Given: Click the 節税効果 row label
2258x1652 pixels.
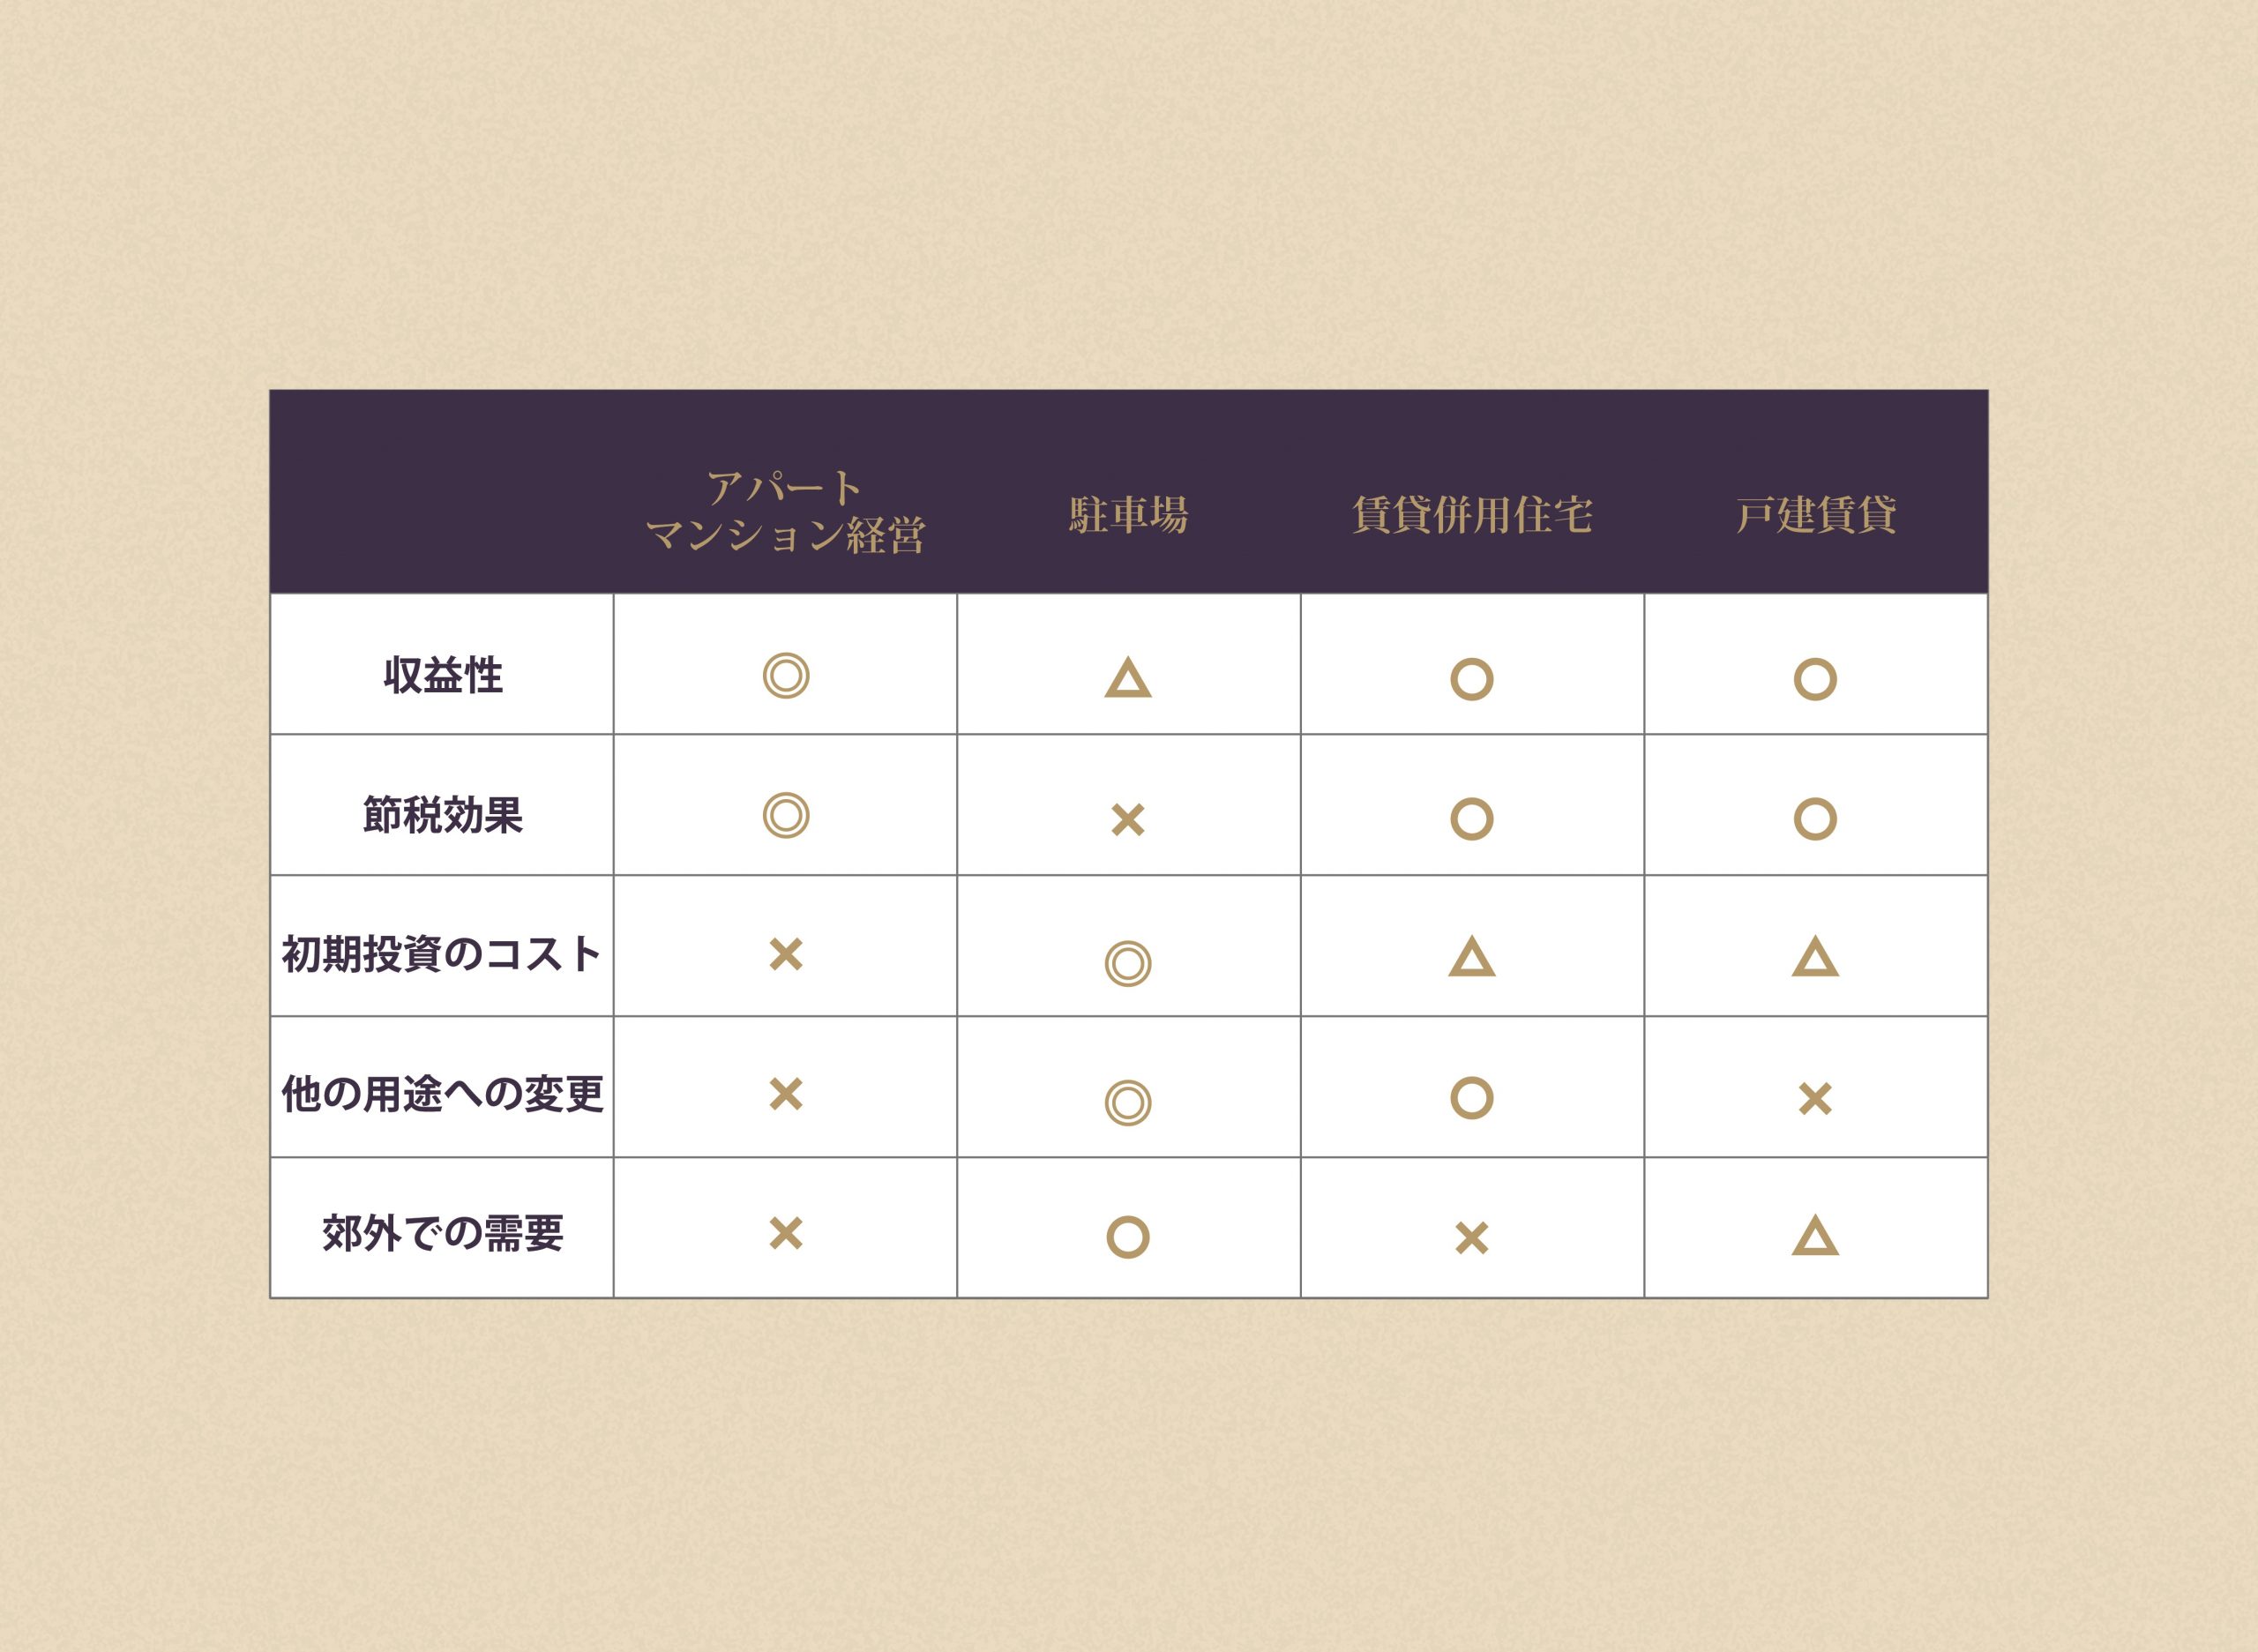Looking at the screenshot, I should pyautogui.click(x=443, y=815).
